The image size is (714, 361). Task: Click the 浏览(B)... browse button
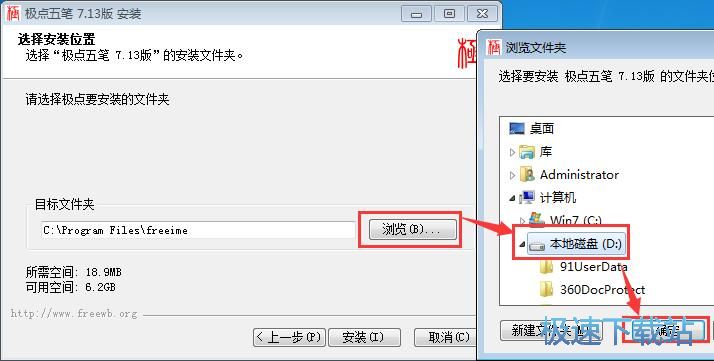413,229
